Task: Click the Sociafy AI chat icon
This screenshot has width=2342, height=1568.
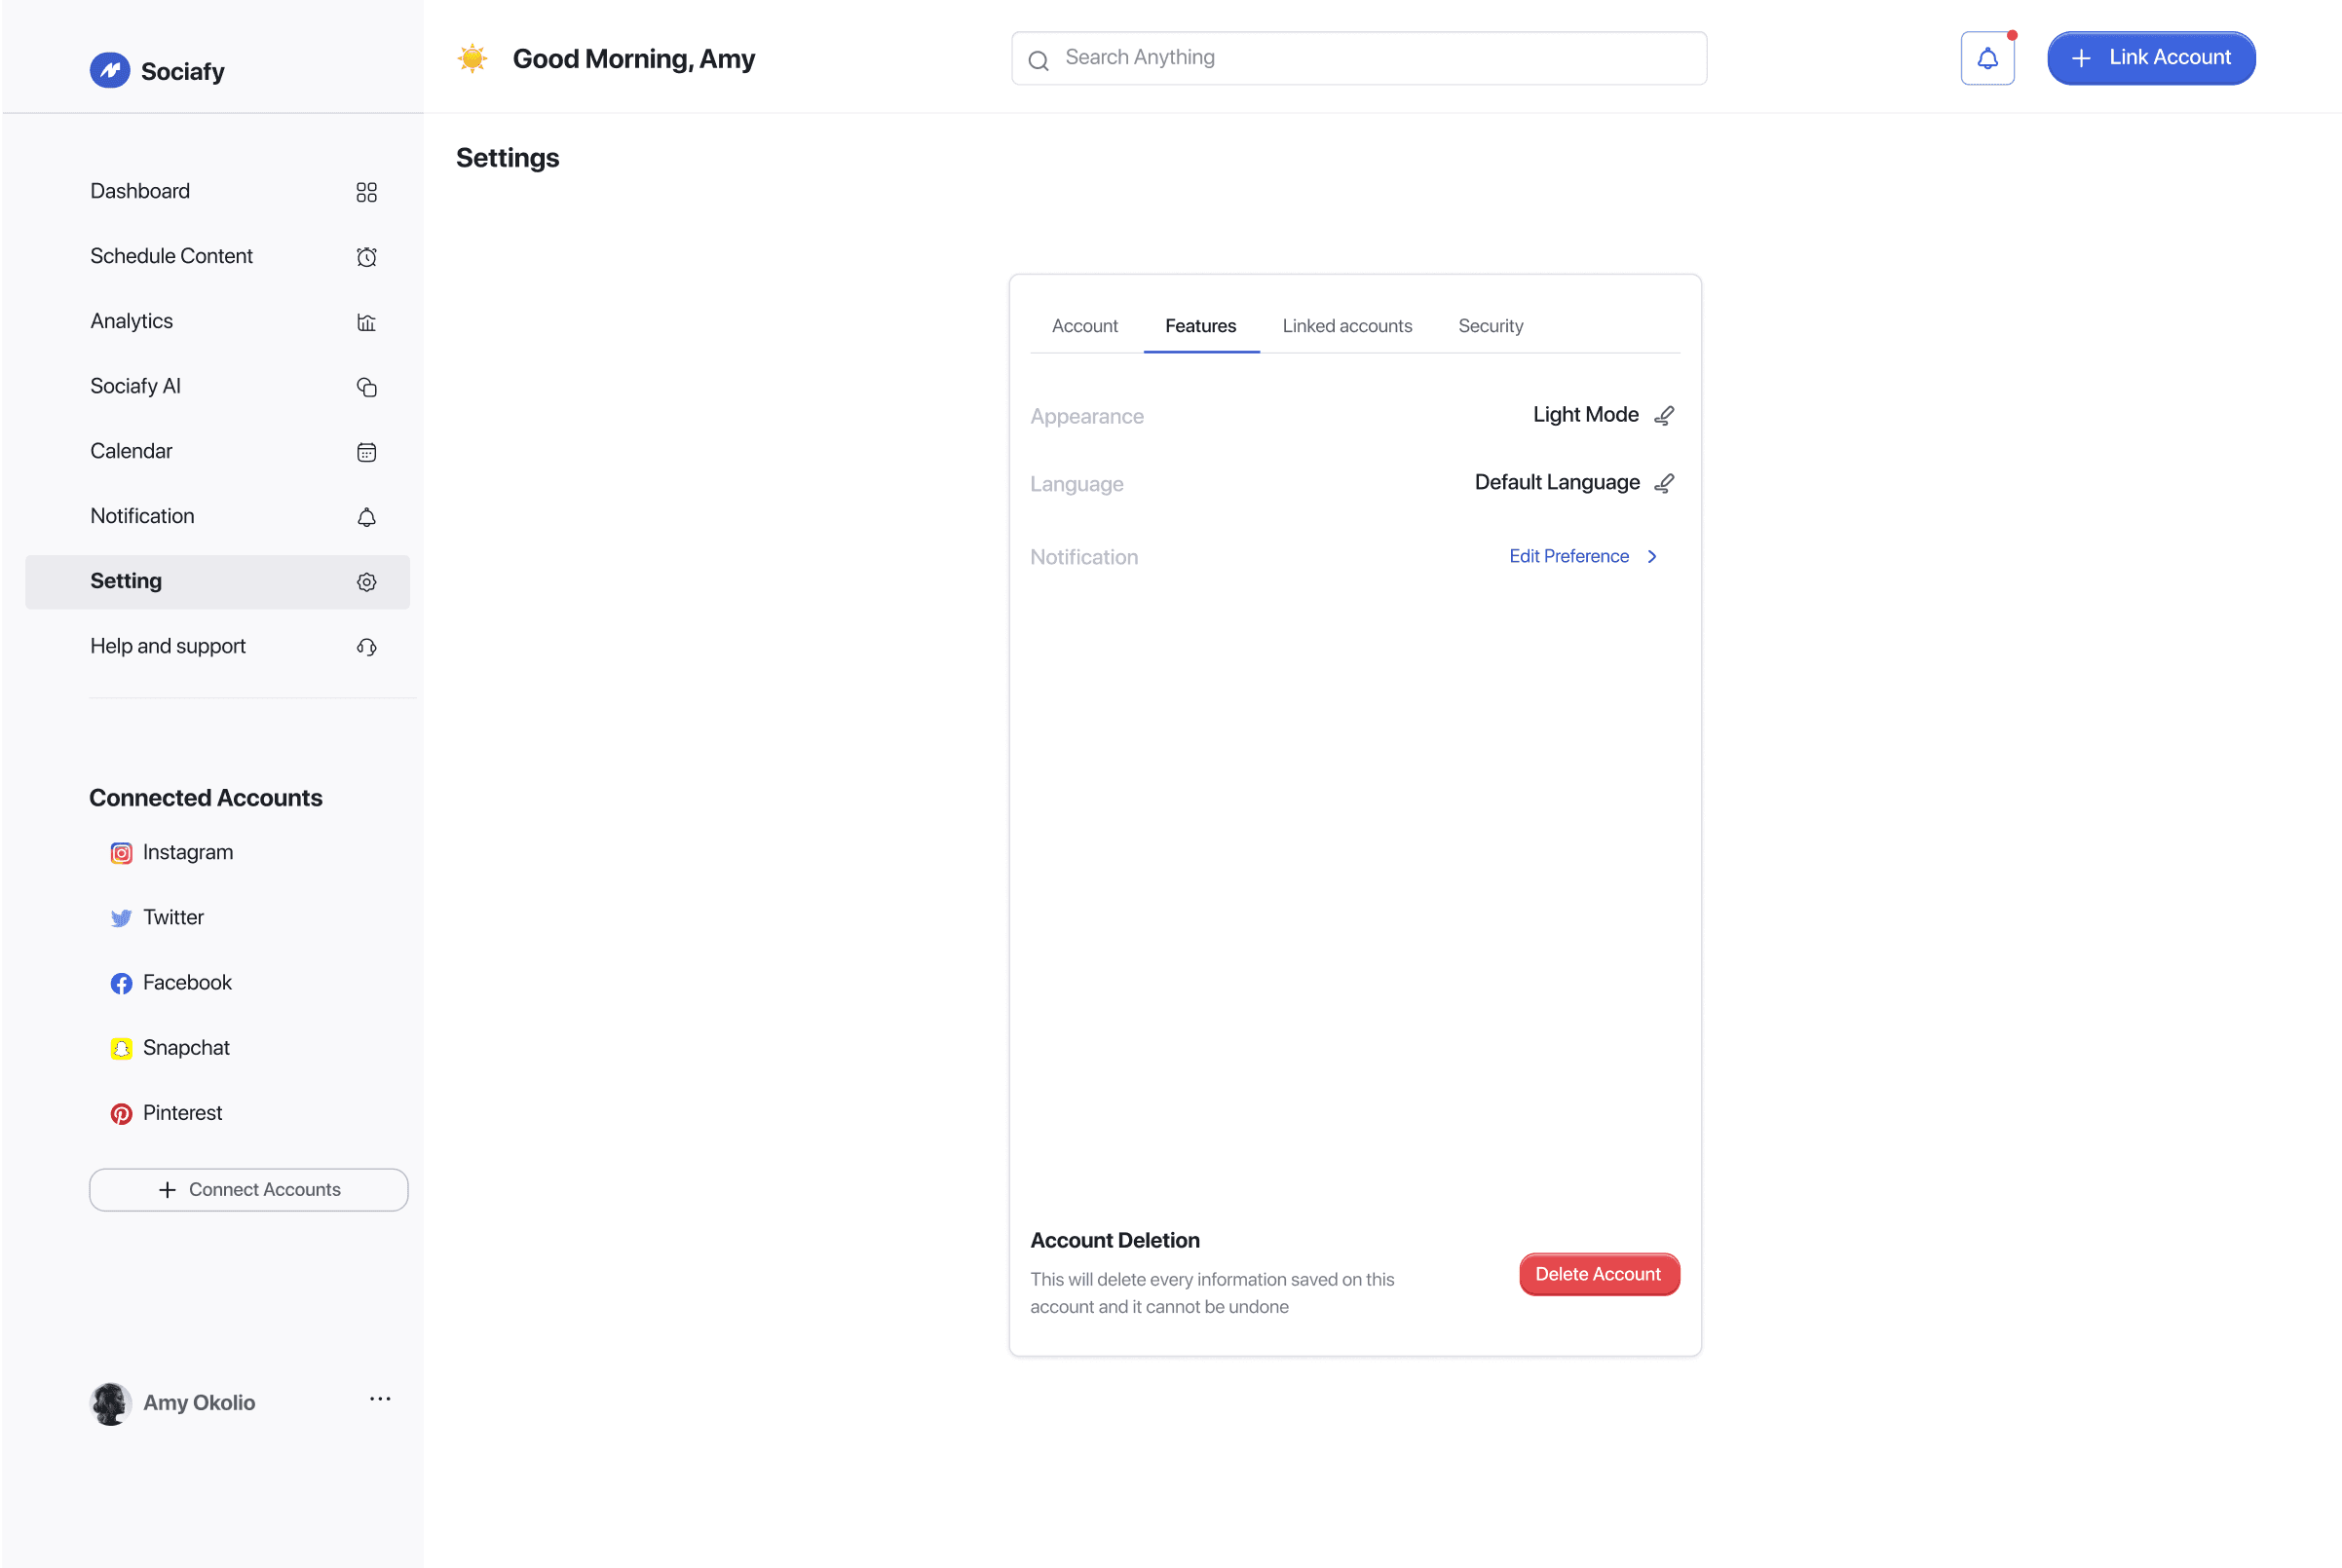Action: click(366, 387)
